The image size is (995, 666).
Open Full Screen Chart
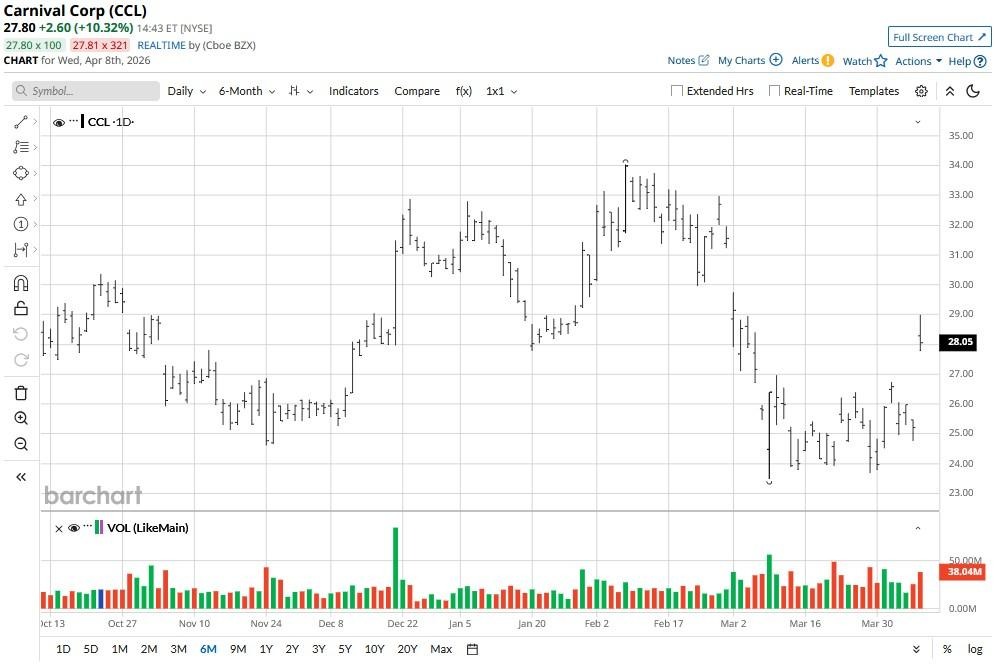pos(939,37)
